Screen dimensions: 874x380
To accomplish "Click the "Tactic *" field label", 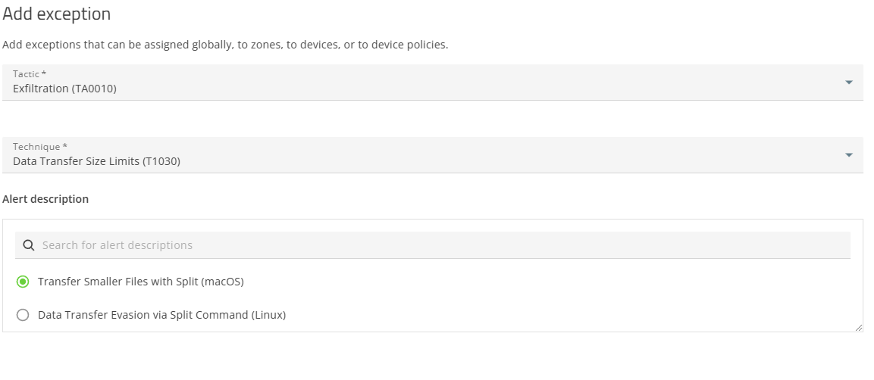I will click(30, 74).
